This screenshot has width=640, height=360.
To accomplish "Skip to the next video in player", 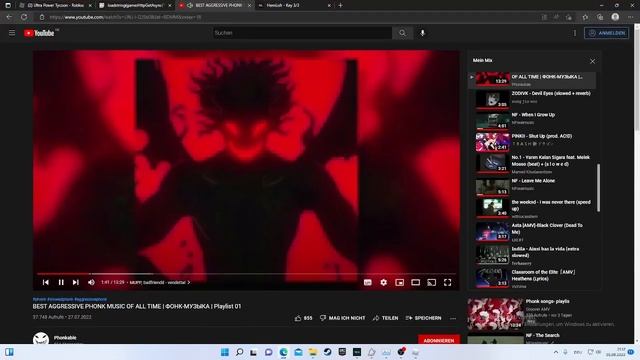I will point(76,282).
